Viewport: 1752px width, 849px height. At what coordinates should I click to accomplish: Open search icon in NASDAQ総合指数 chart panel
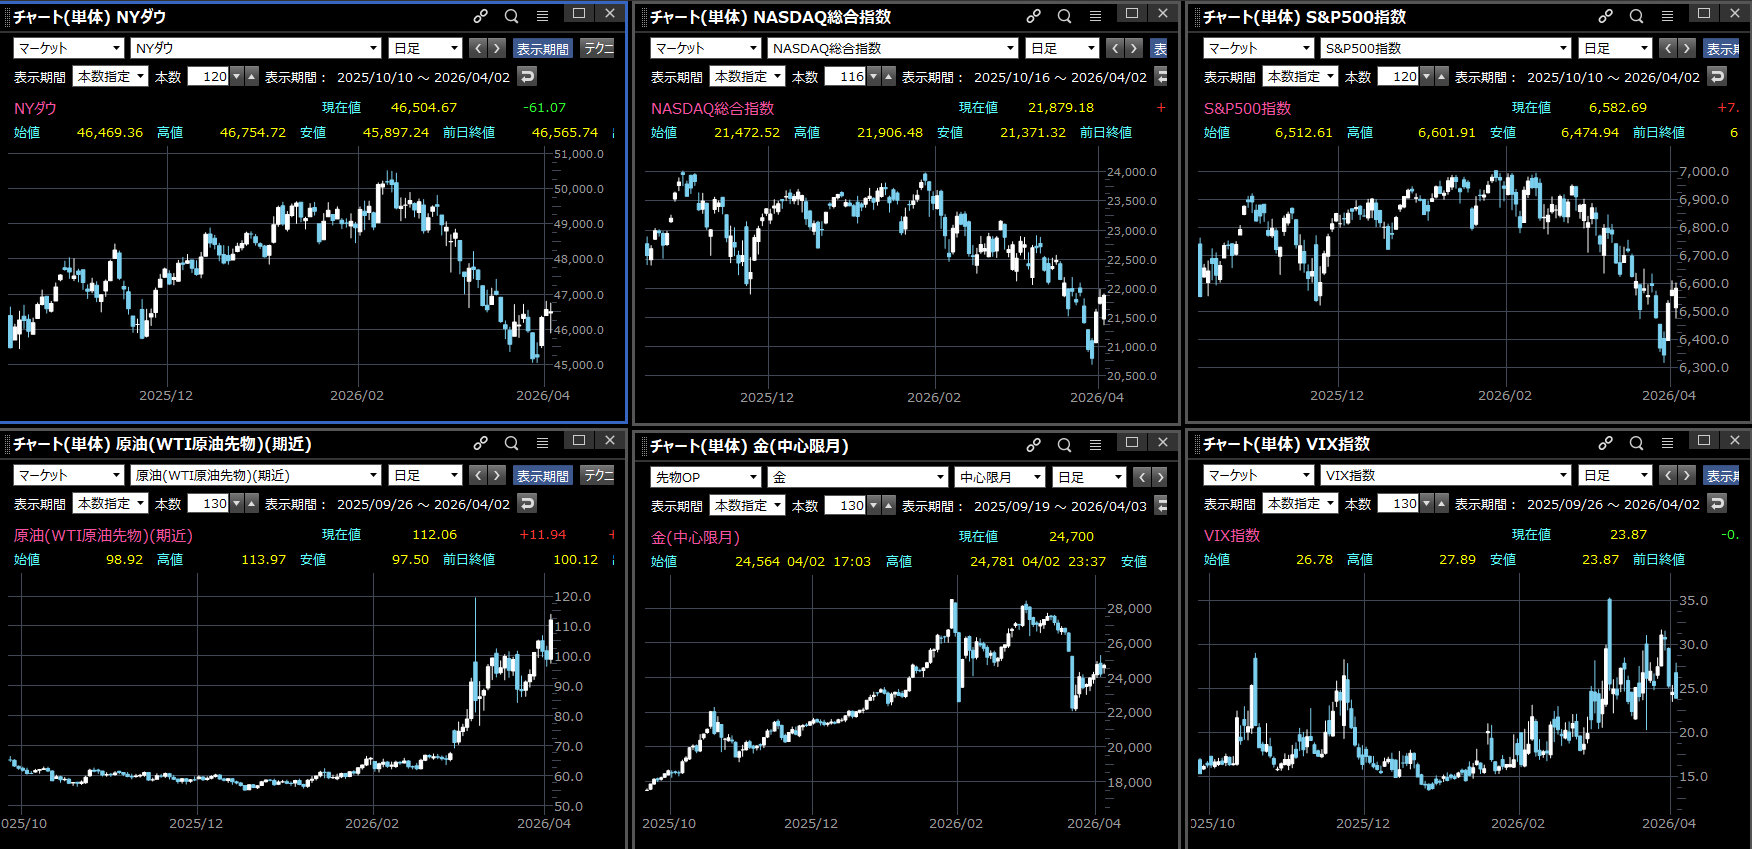[1065, 16]
